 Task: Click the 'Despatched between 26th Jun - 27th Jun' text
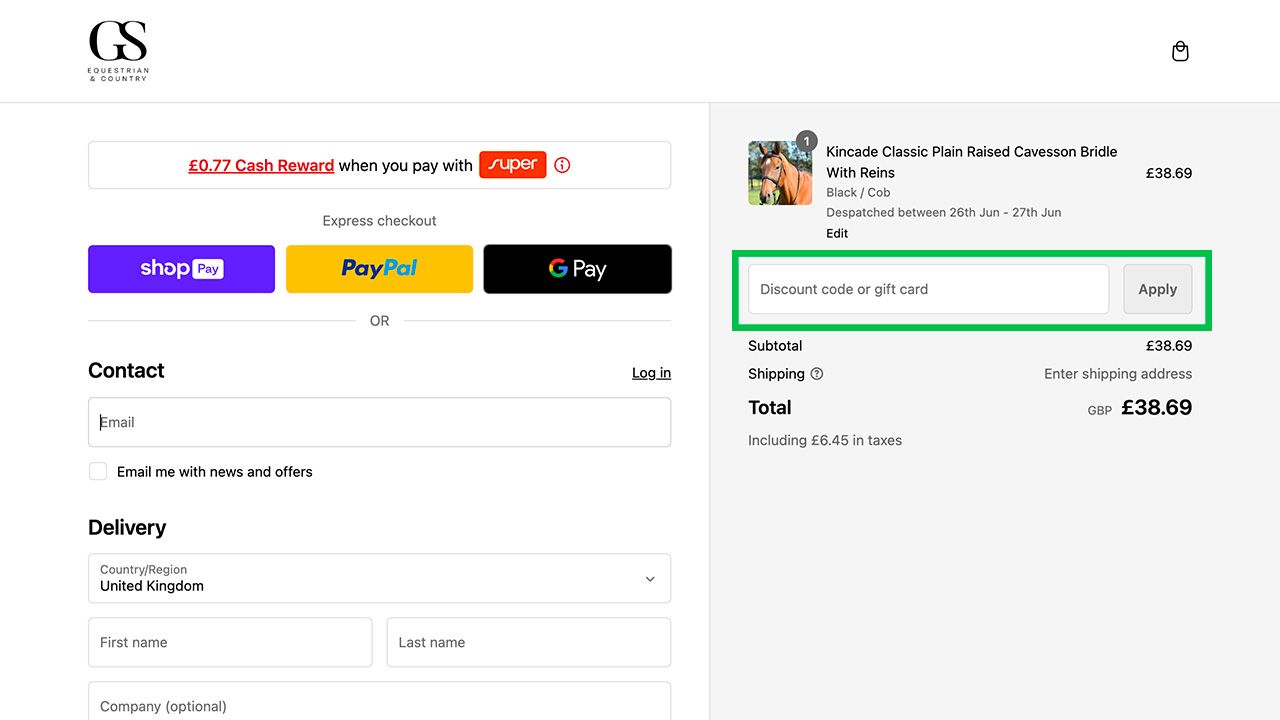pos(944,212)
